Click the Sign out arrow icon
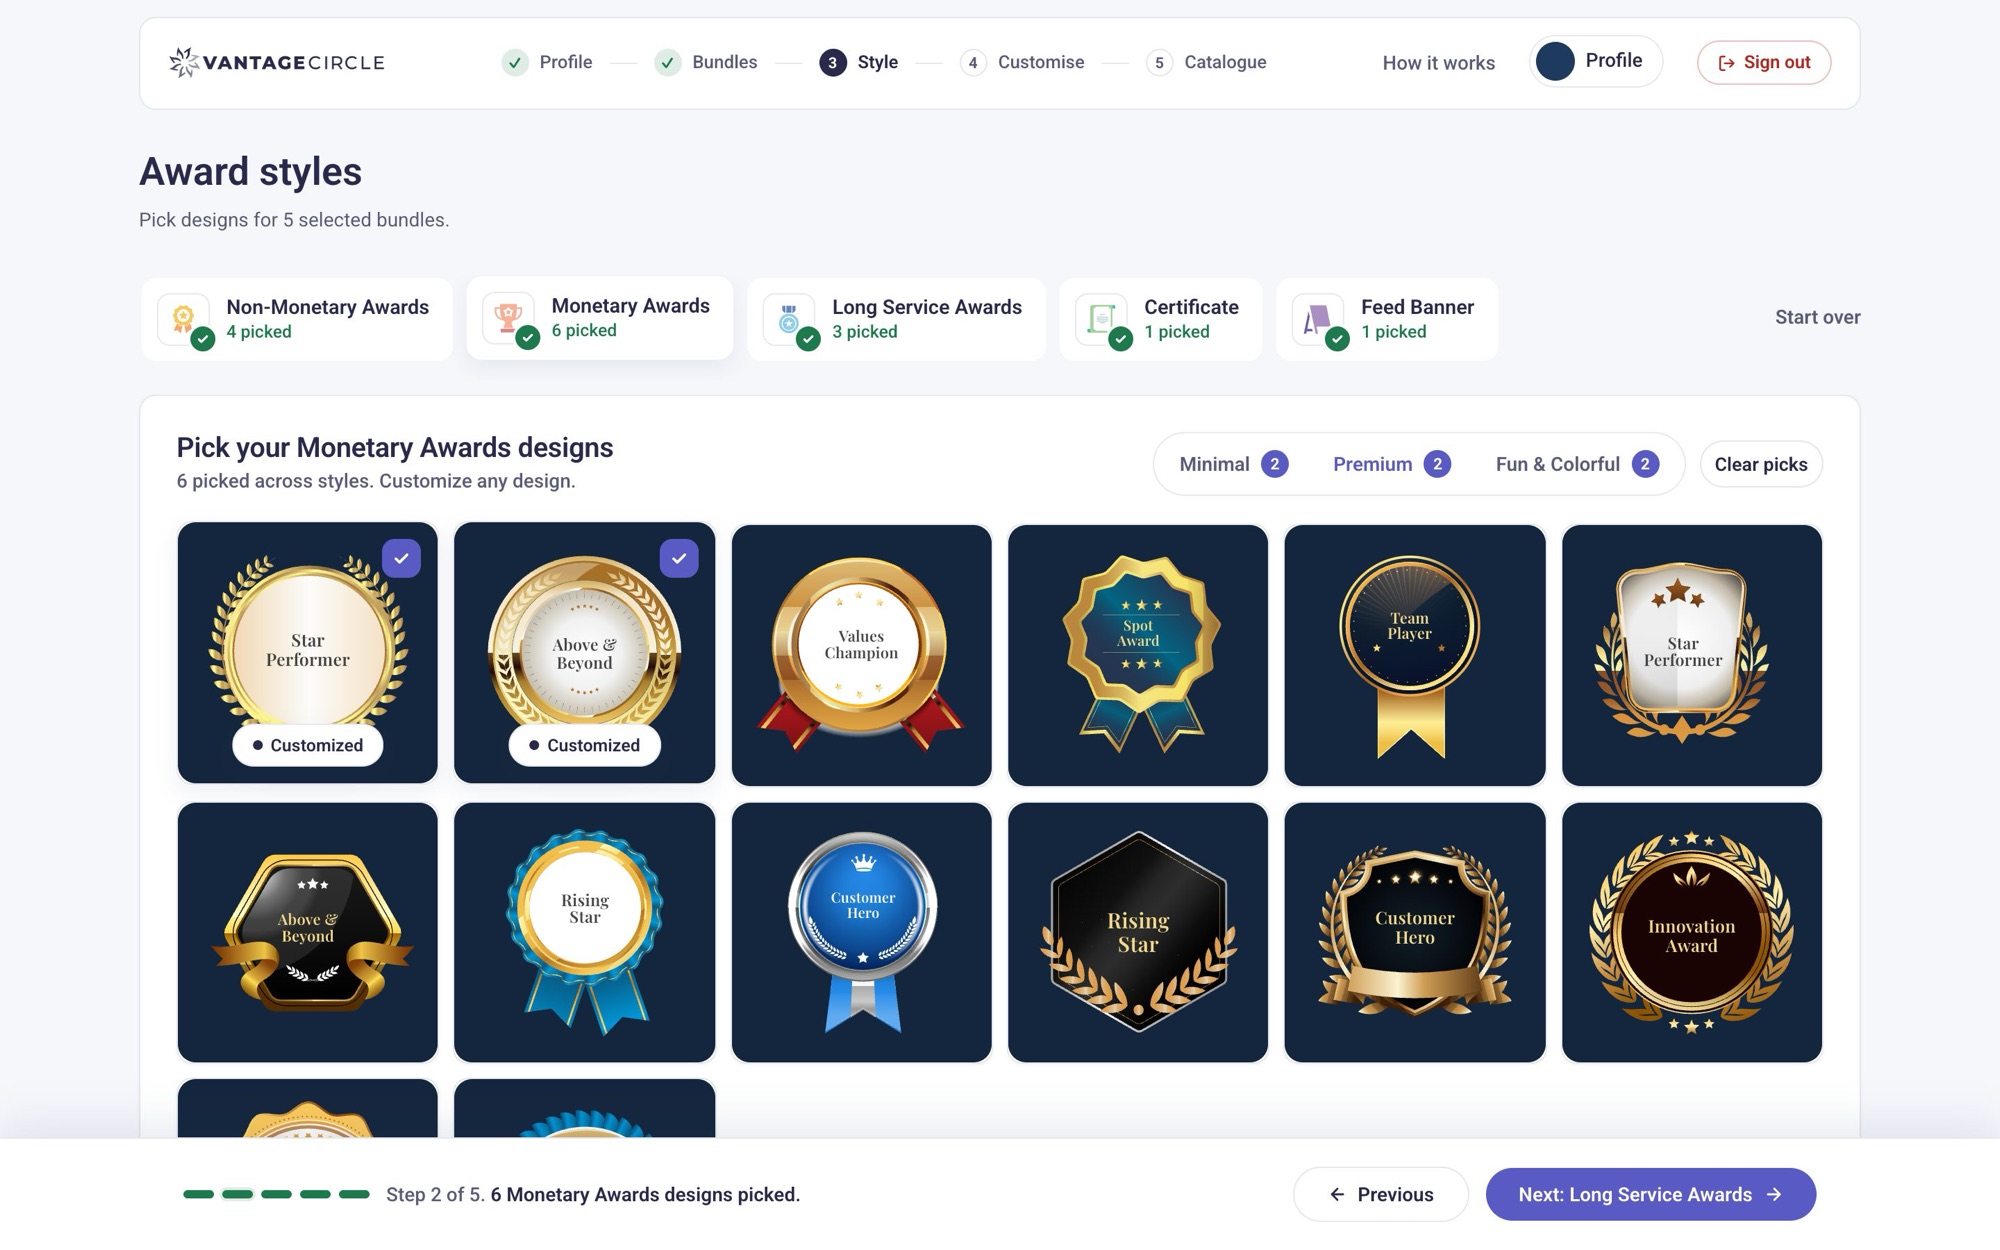Image resolution: width=2000 pixels, height=1250 pixels. tap(1726, 63)
